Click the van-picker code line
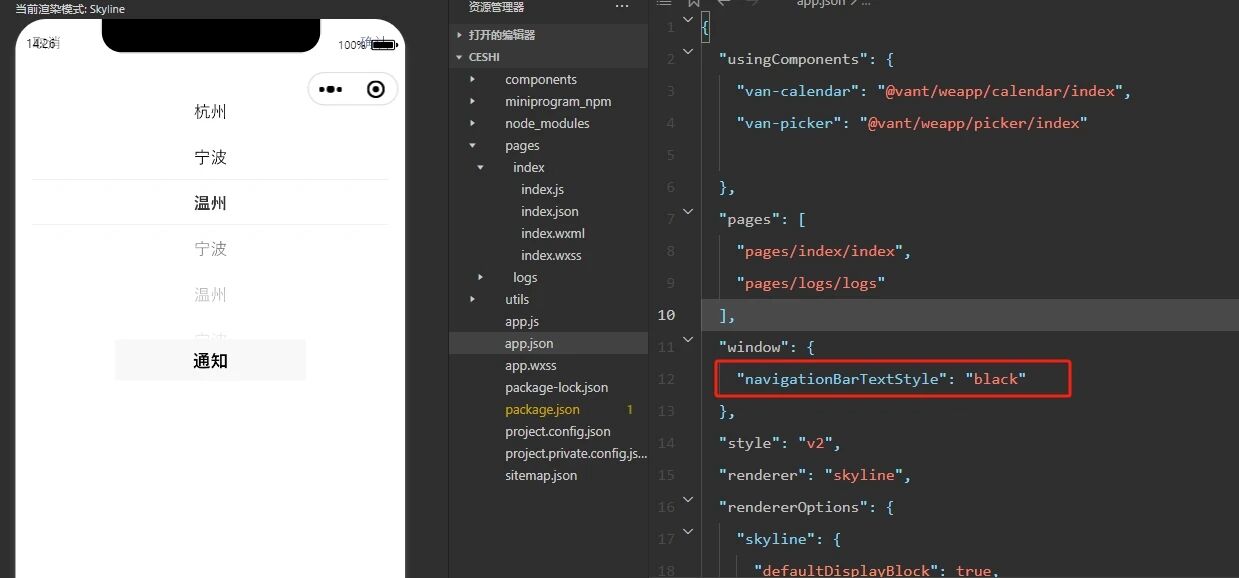 pyautogui.click(x=911, y=123)
